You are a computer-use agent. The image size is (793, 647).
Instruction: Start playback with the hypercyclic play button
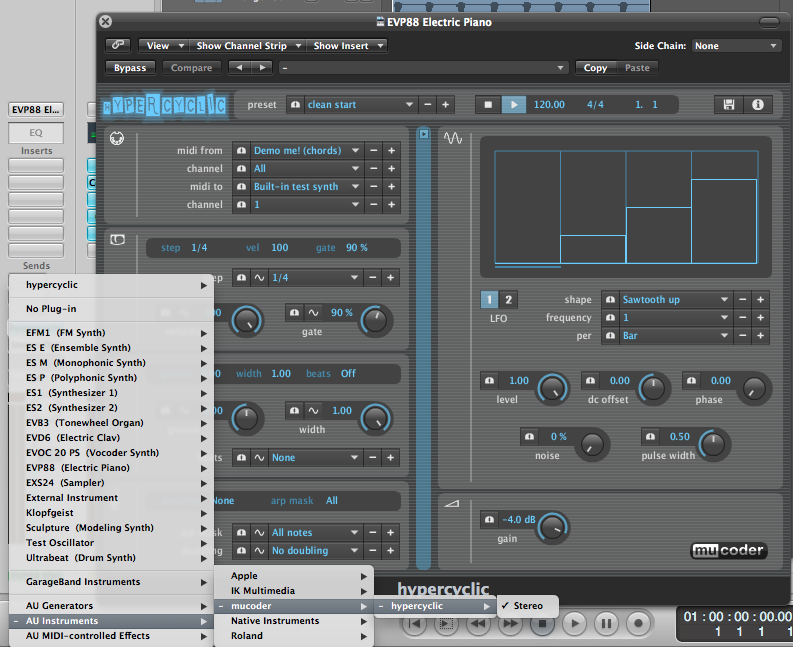[513, 104]
